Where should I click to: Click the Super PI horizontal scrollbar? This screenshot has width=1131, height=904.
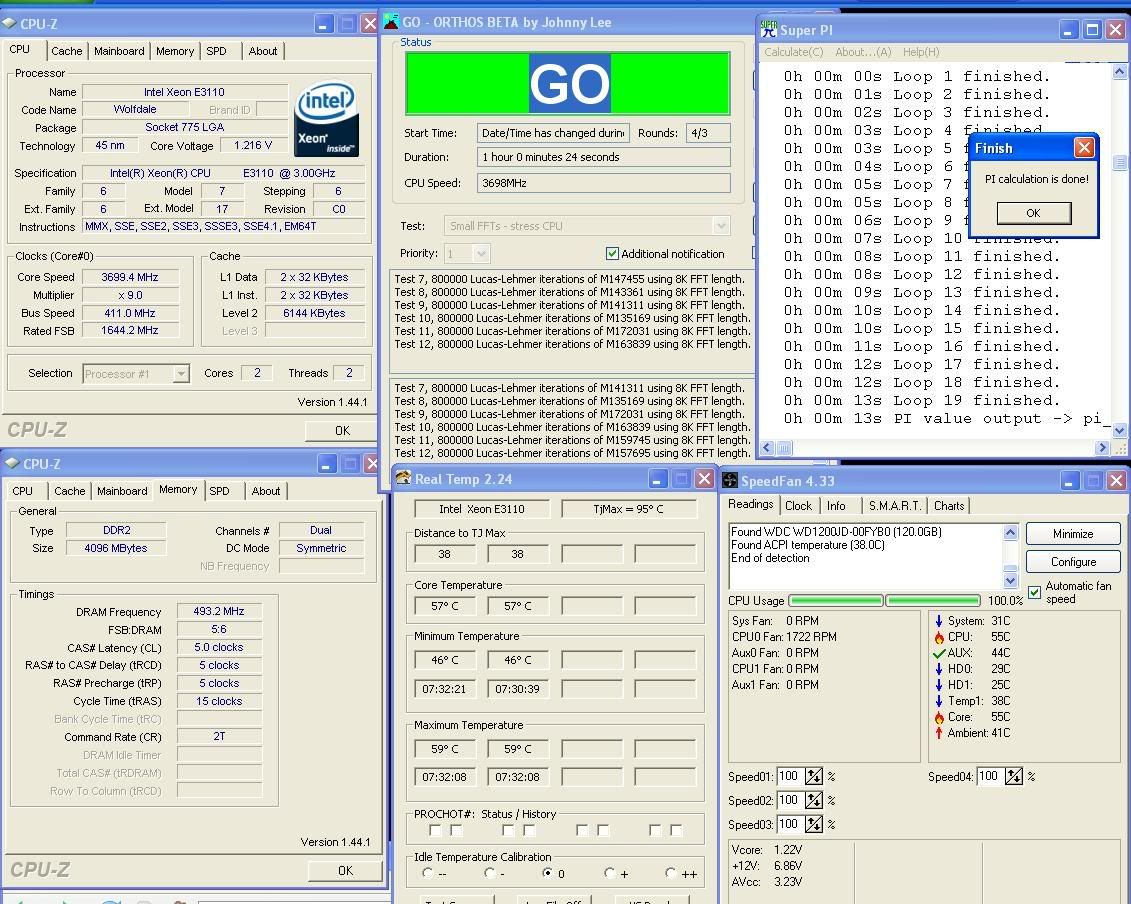pyautogui.click(x=935, y=448)
